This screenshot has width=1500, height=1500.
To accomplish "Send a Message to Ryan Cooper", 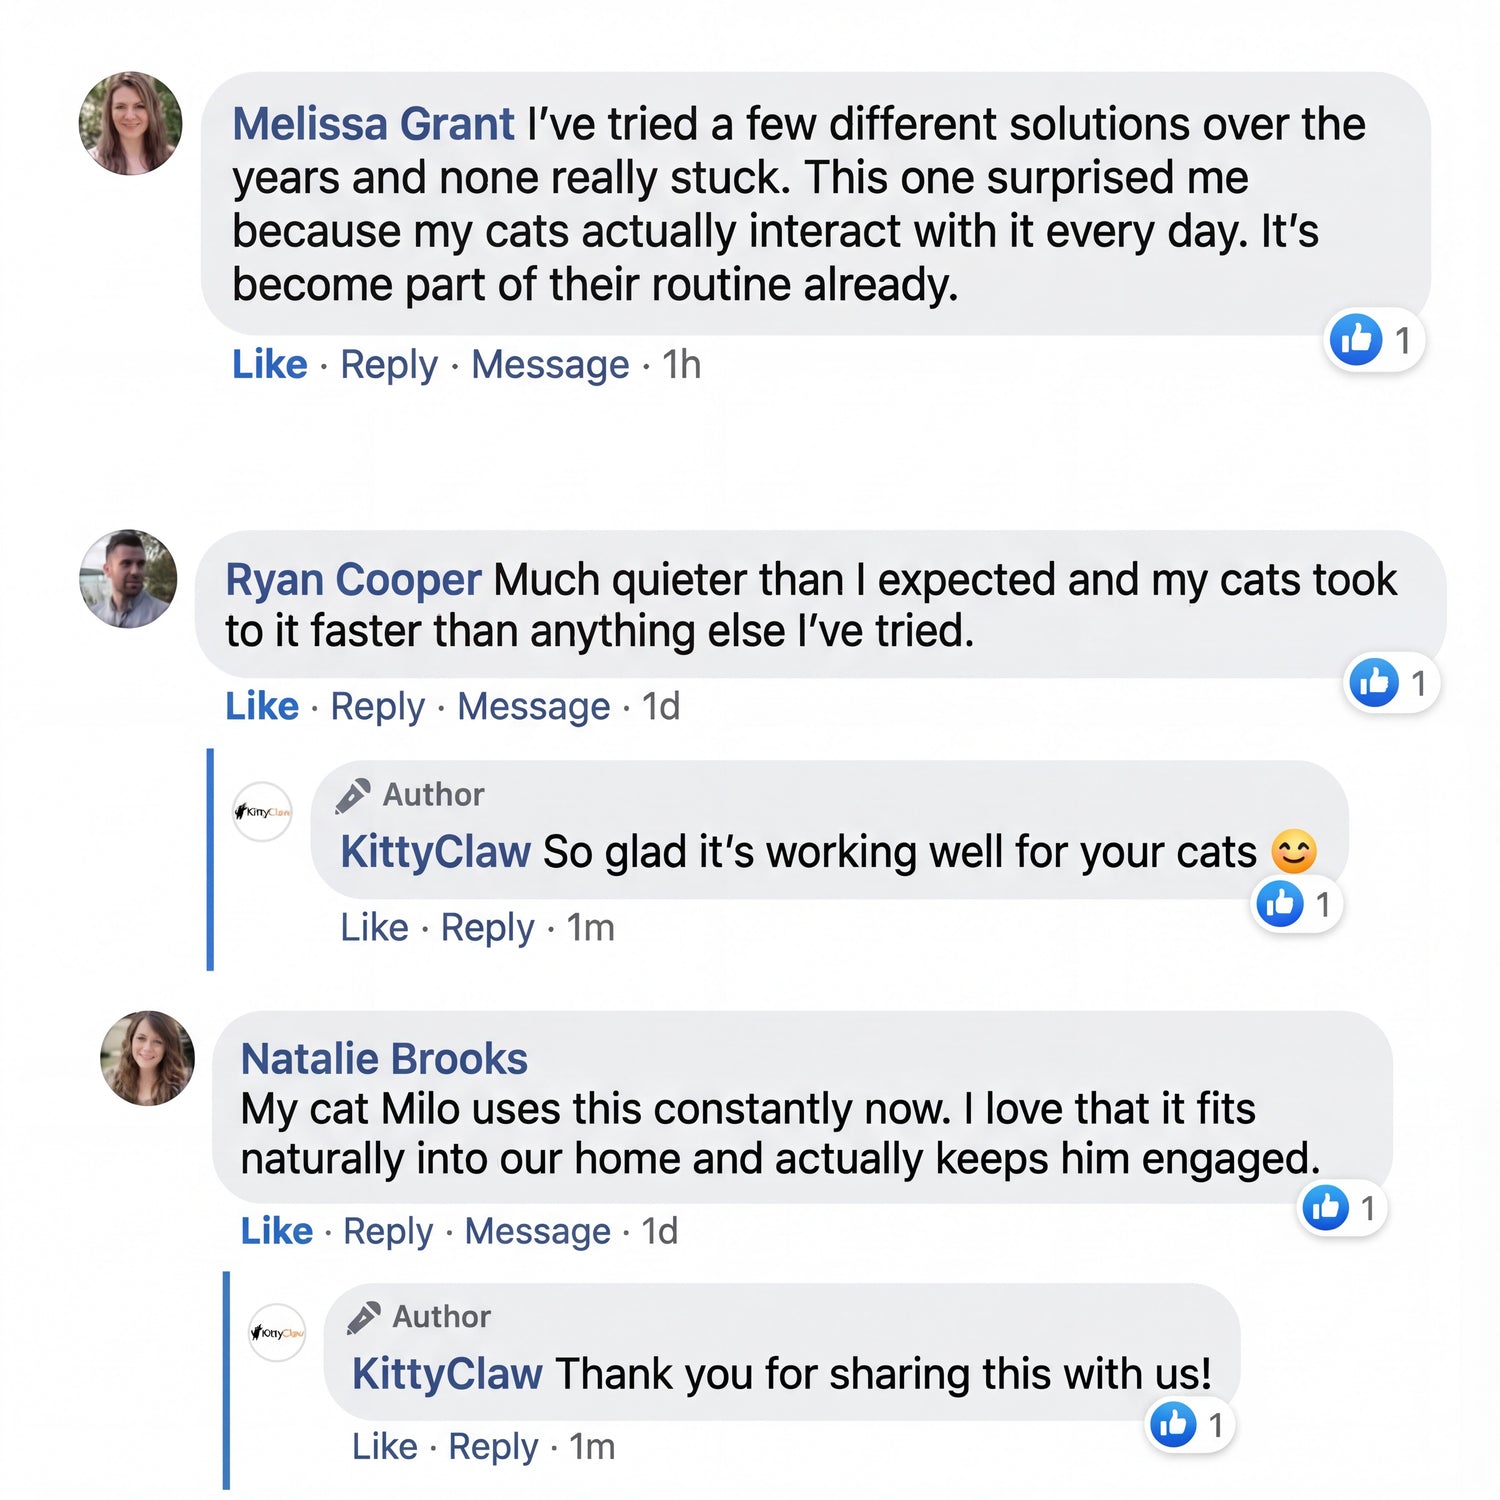I will click(x=533, y=707).
